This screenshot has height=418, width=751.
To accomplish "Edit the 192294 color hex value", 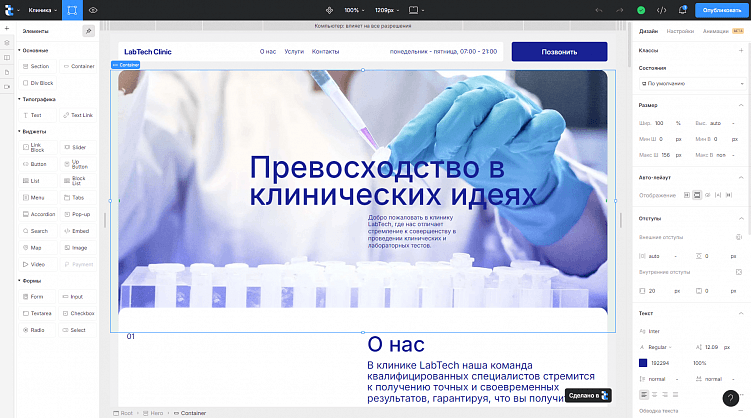I will tap(660, 363).
